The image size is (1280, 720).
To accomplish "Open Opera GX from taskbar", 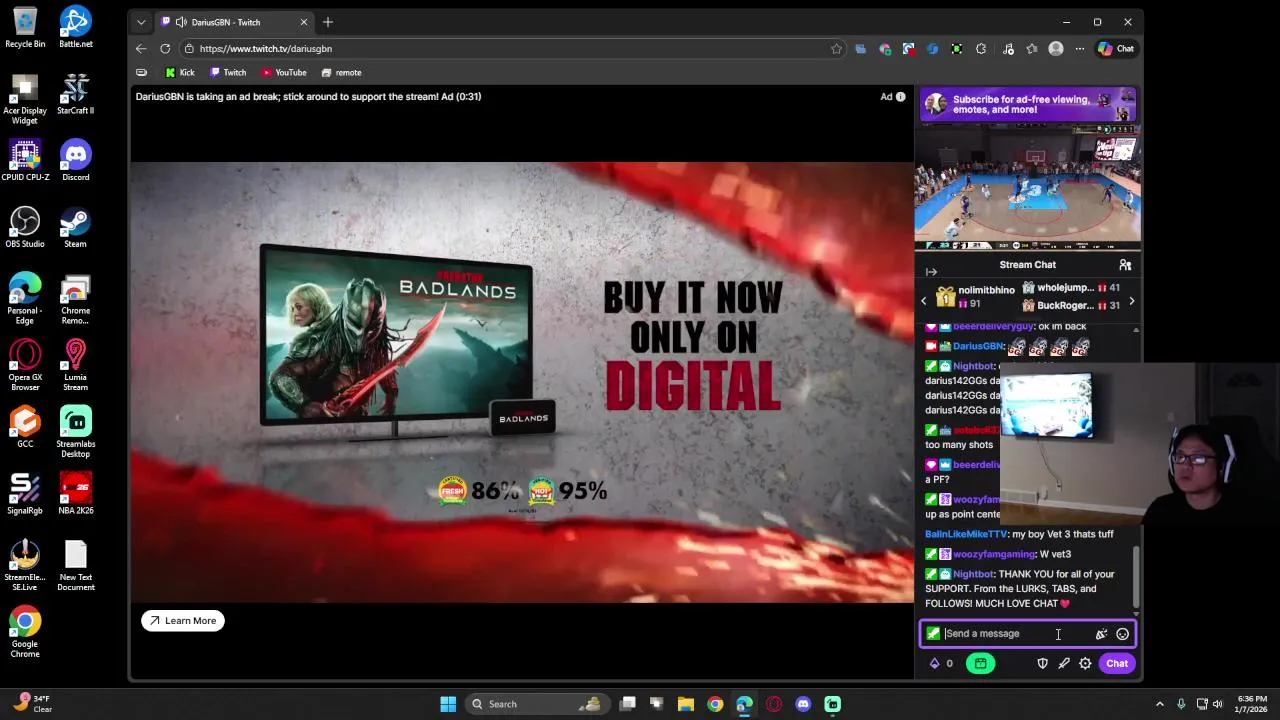I will 773,704.
